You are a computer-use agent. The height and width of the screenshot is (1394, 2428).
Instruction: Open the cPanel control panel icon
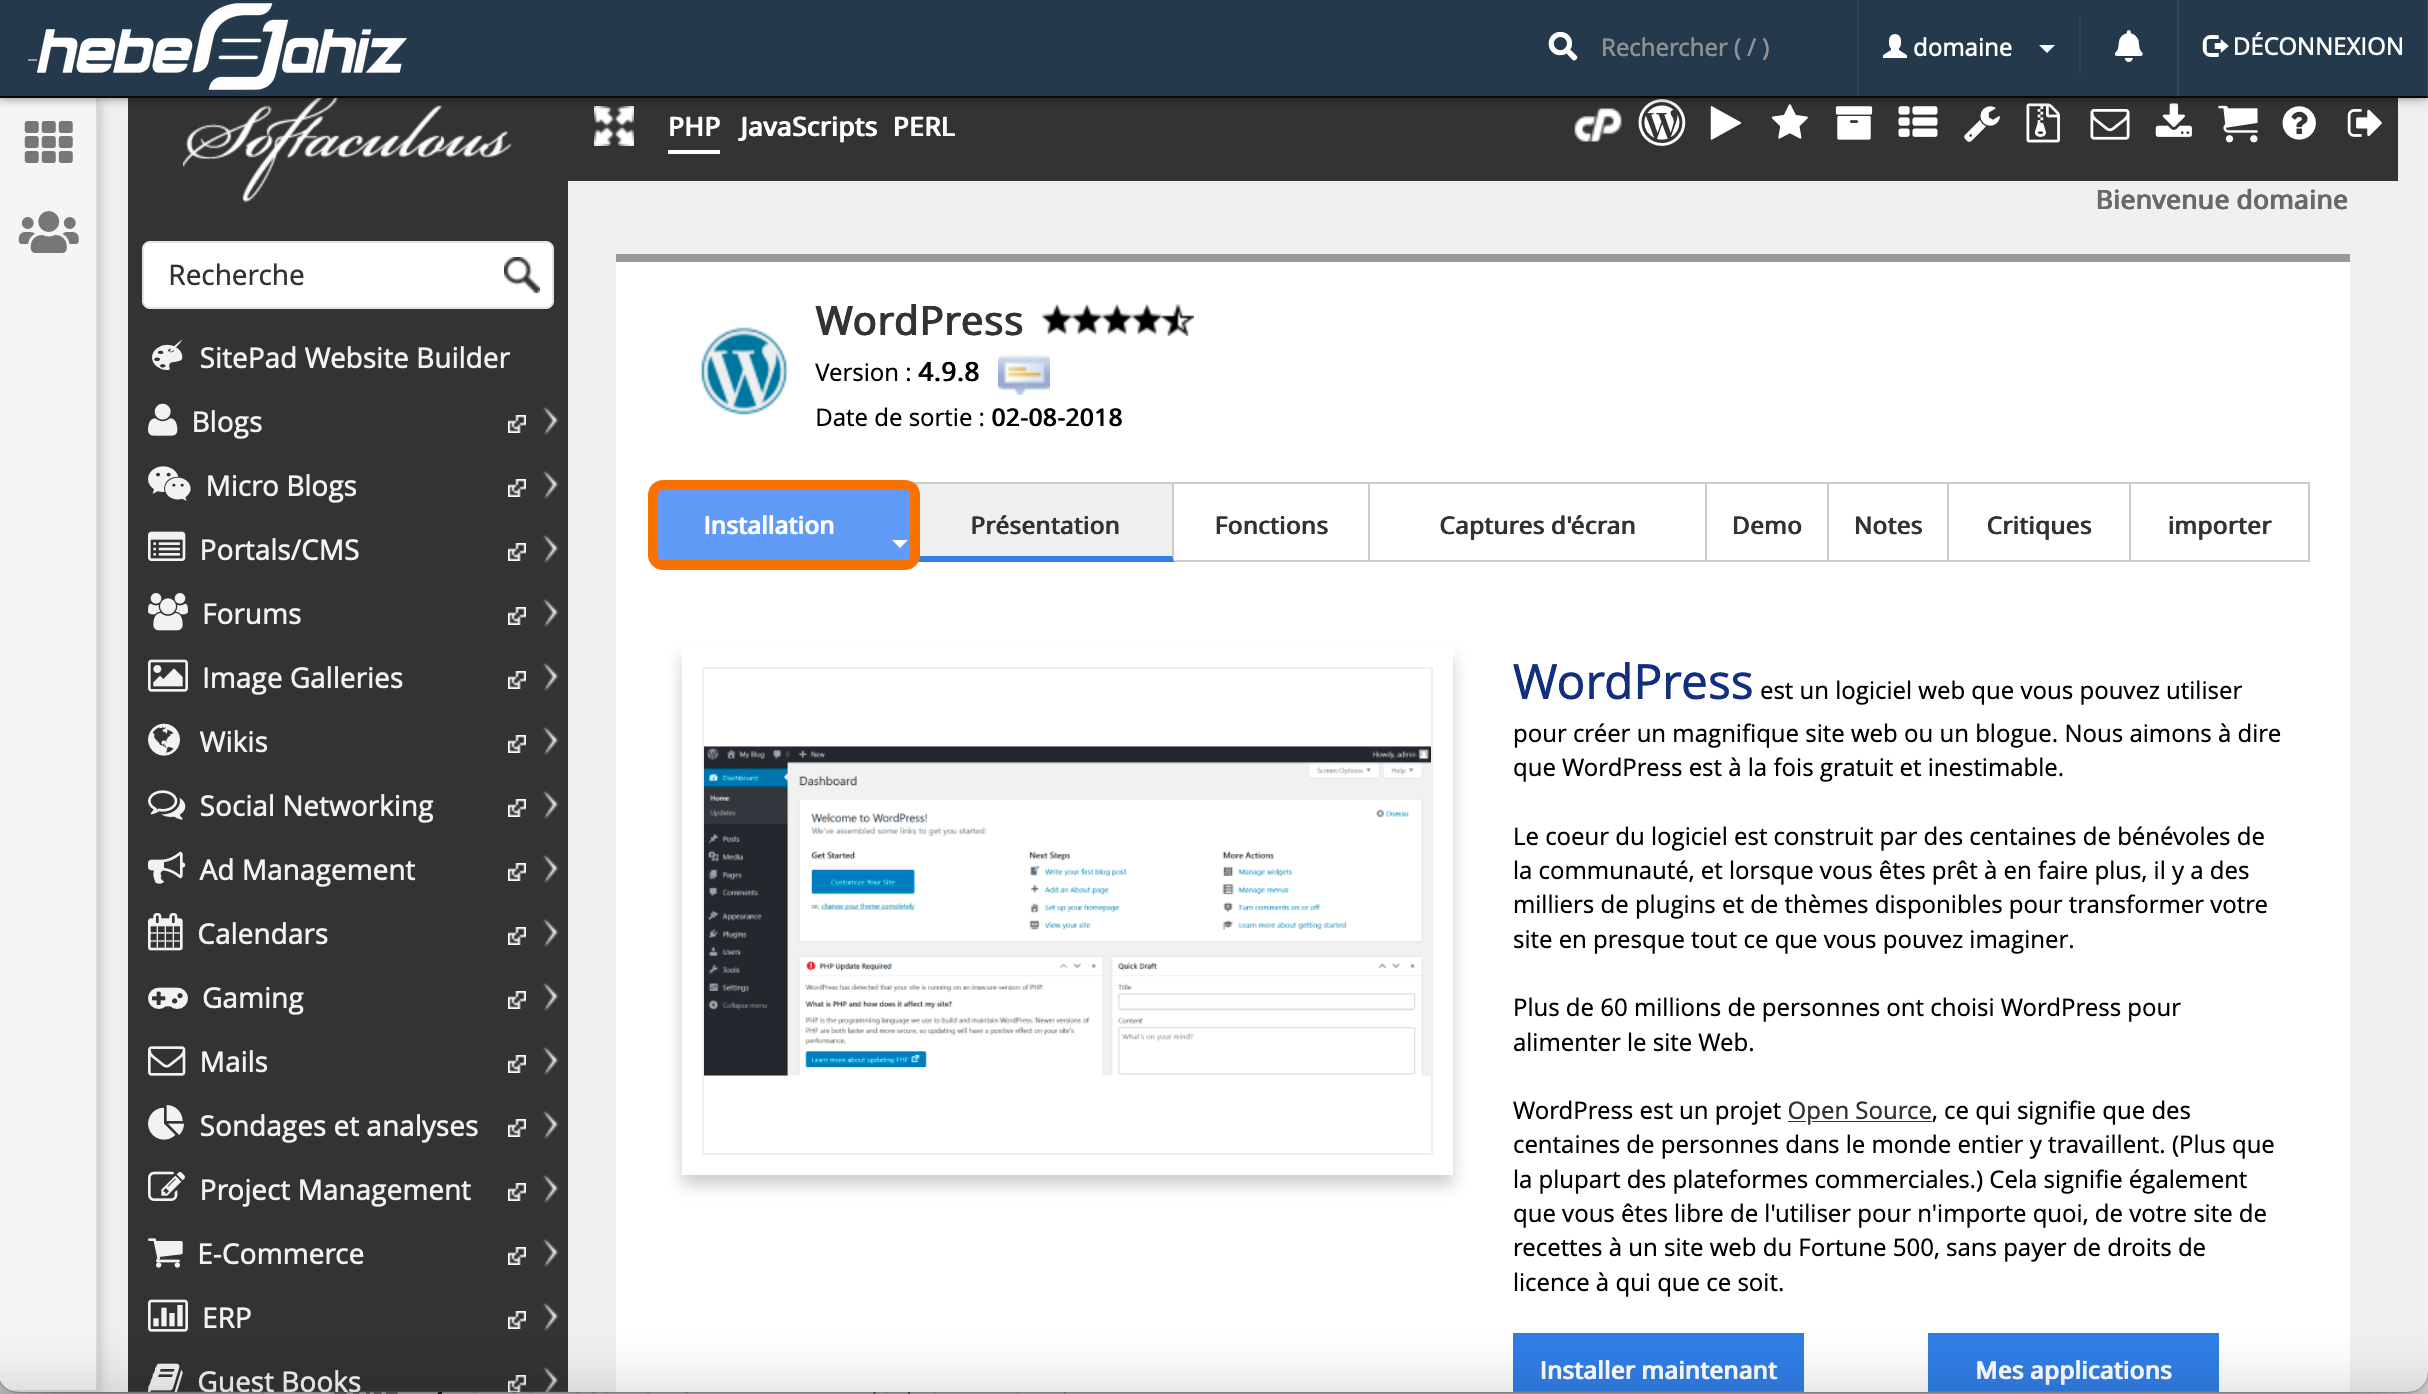1597,126
